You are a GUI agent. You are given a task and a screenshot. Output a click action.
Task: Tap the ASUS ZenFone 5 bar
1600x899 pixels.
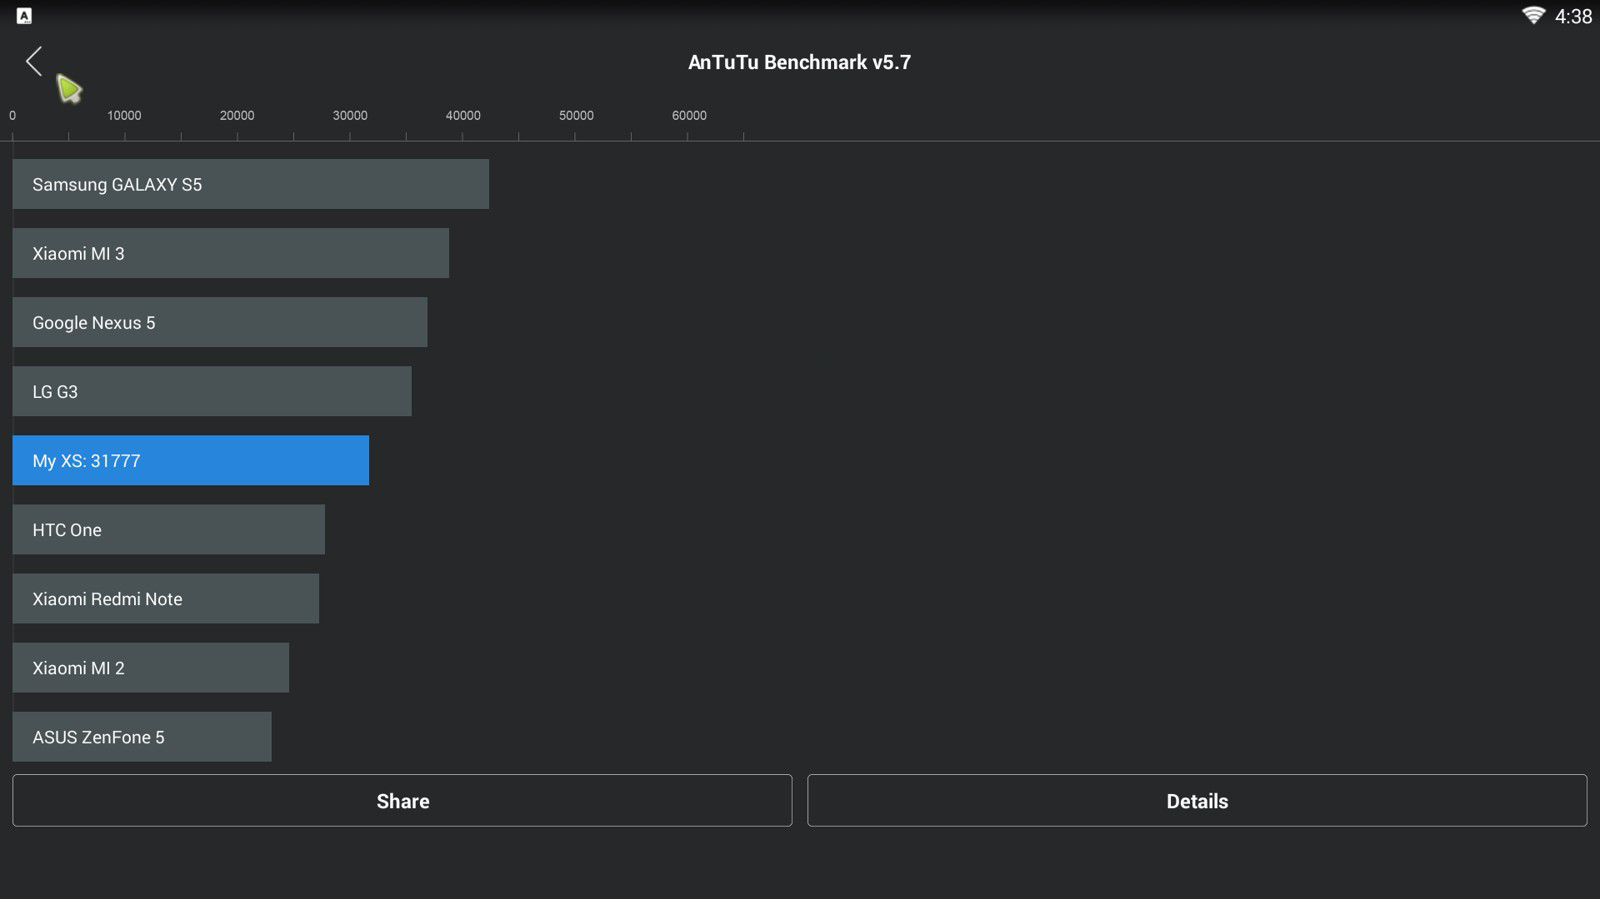click(x=141, y=736)
